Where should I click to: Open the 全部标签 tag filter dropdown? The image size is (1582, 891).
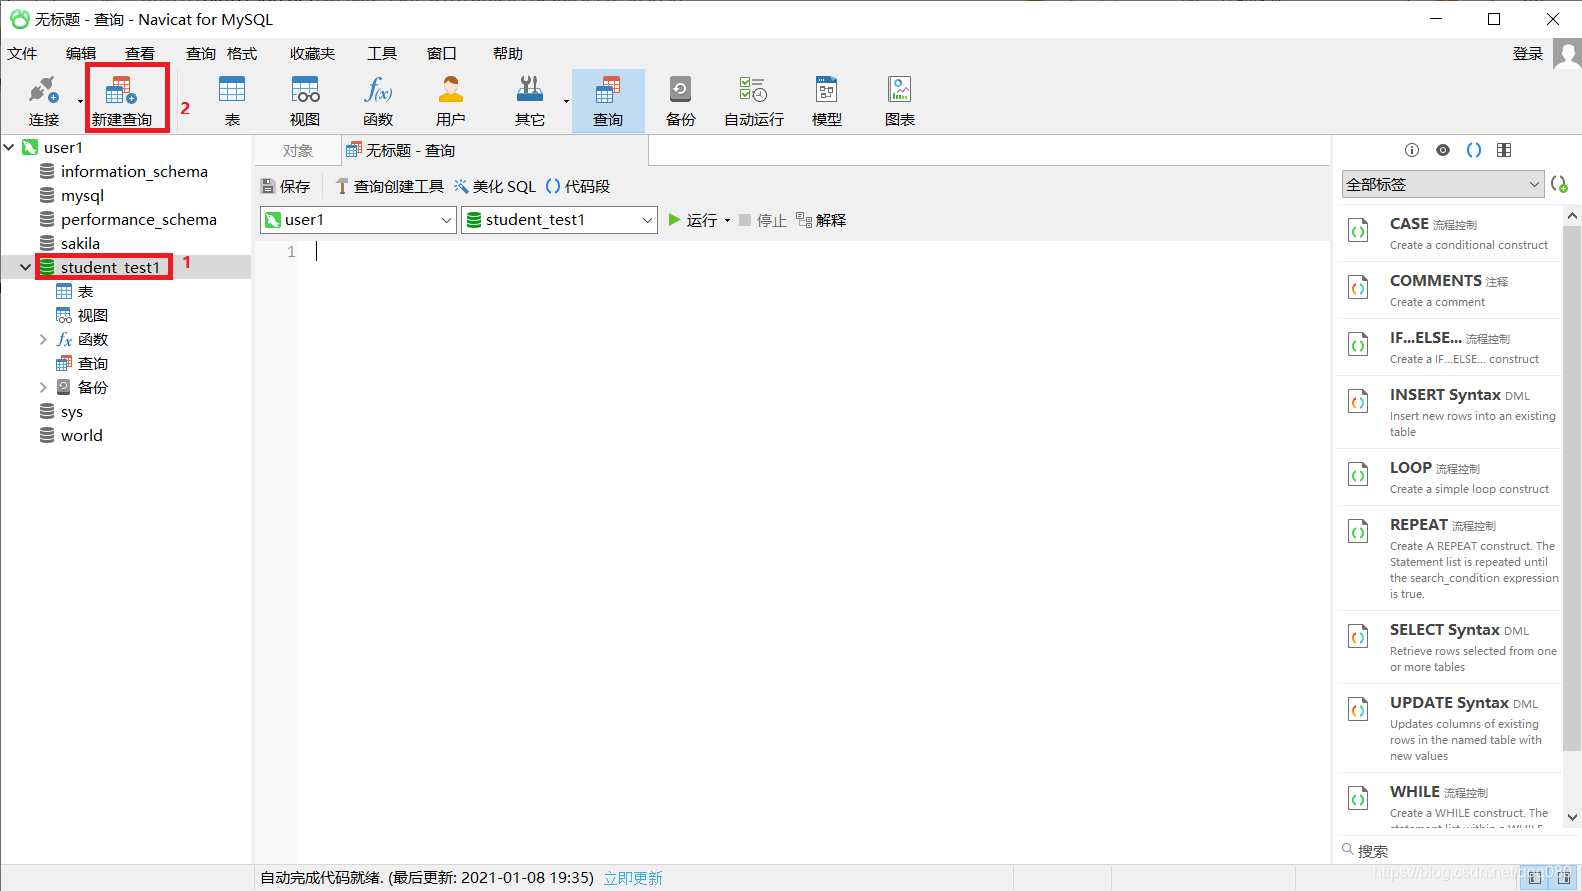1443,184
